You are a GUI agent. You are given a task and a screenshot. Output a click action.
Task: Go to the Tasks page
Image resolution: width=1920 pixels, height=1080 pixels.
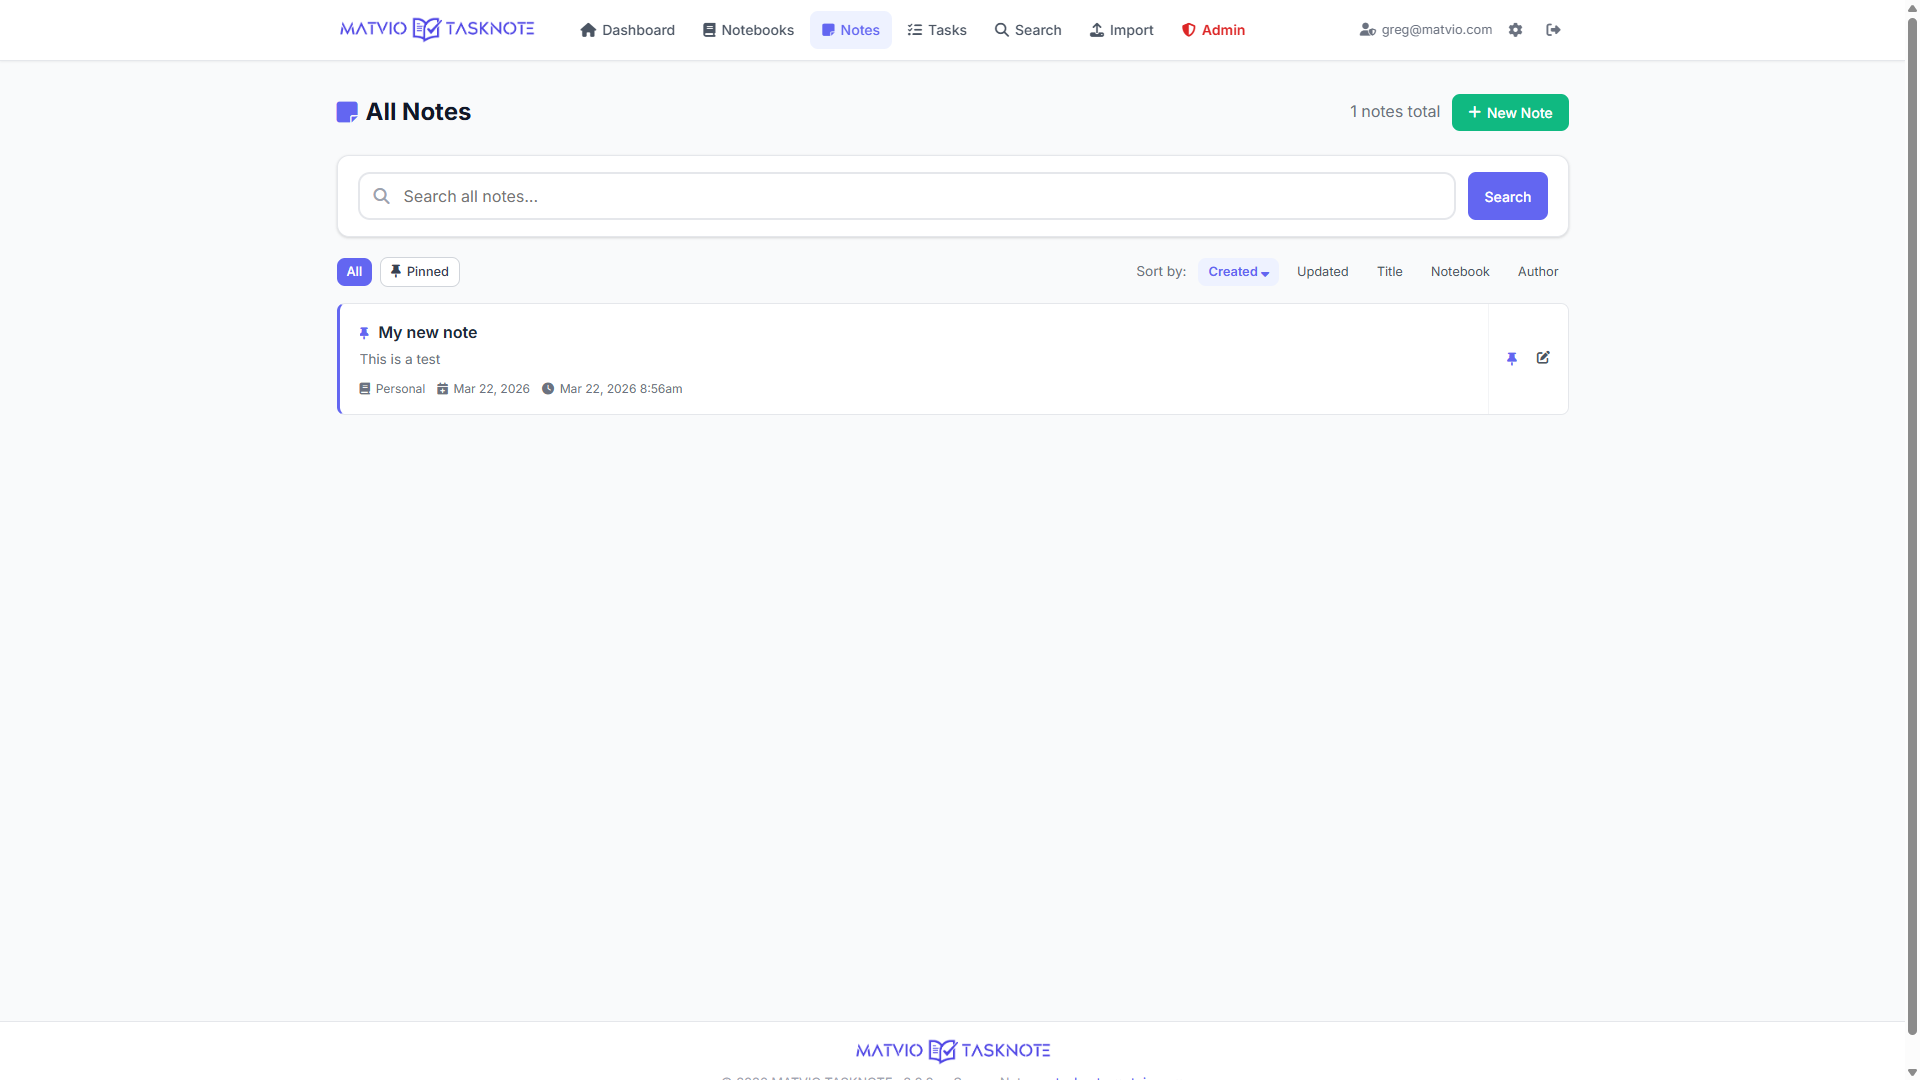pos(937,30)
